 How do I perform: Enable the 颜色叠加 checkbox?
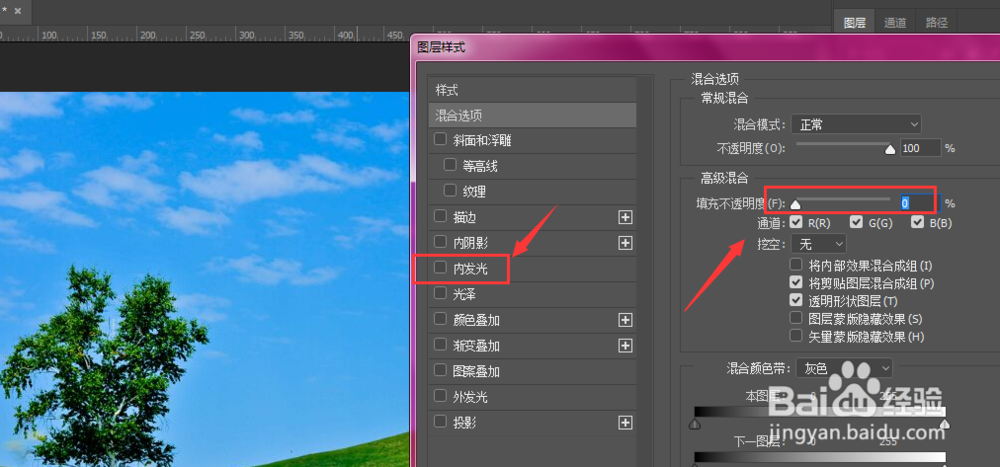tap(440, 319)
